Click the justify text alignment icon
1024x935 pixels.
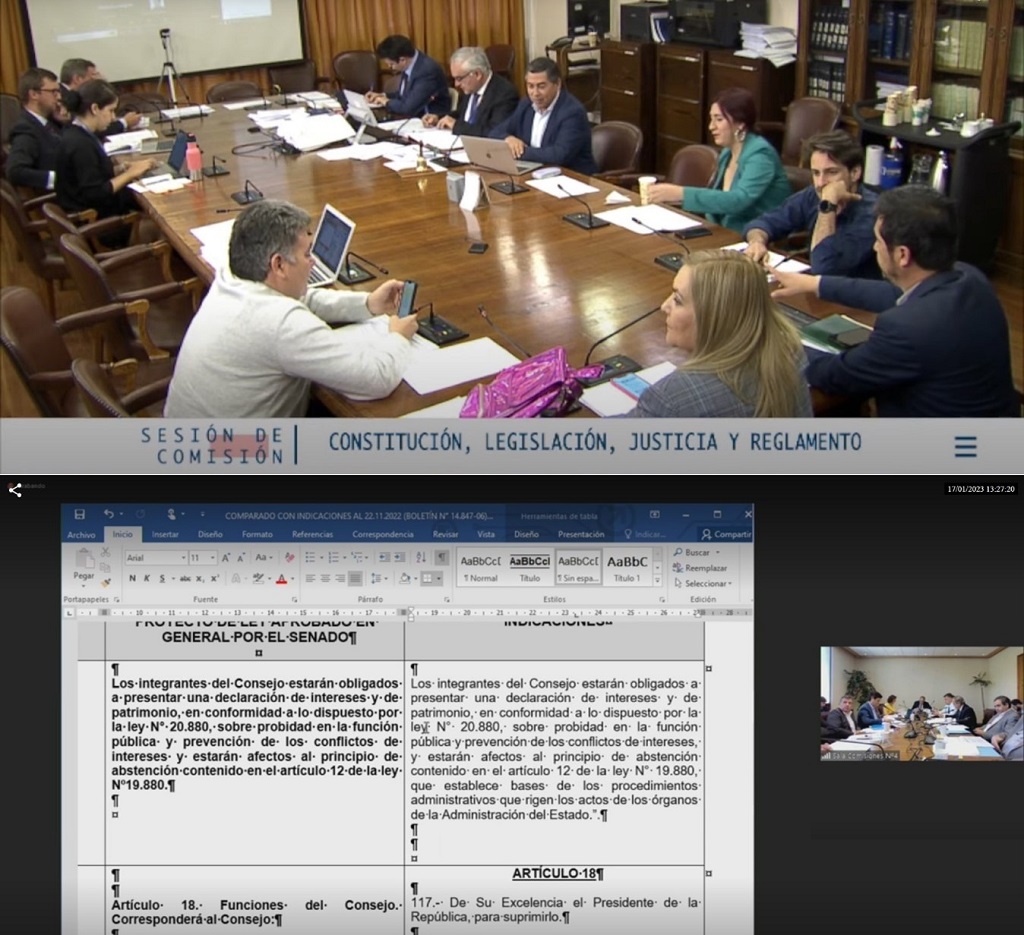(x=354, y=578)
